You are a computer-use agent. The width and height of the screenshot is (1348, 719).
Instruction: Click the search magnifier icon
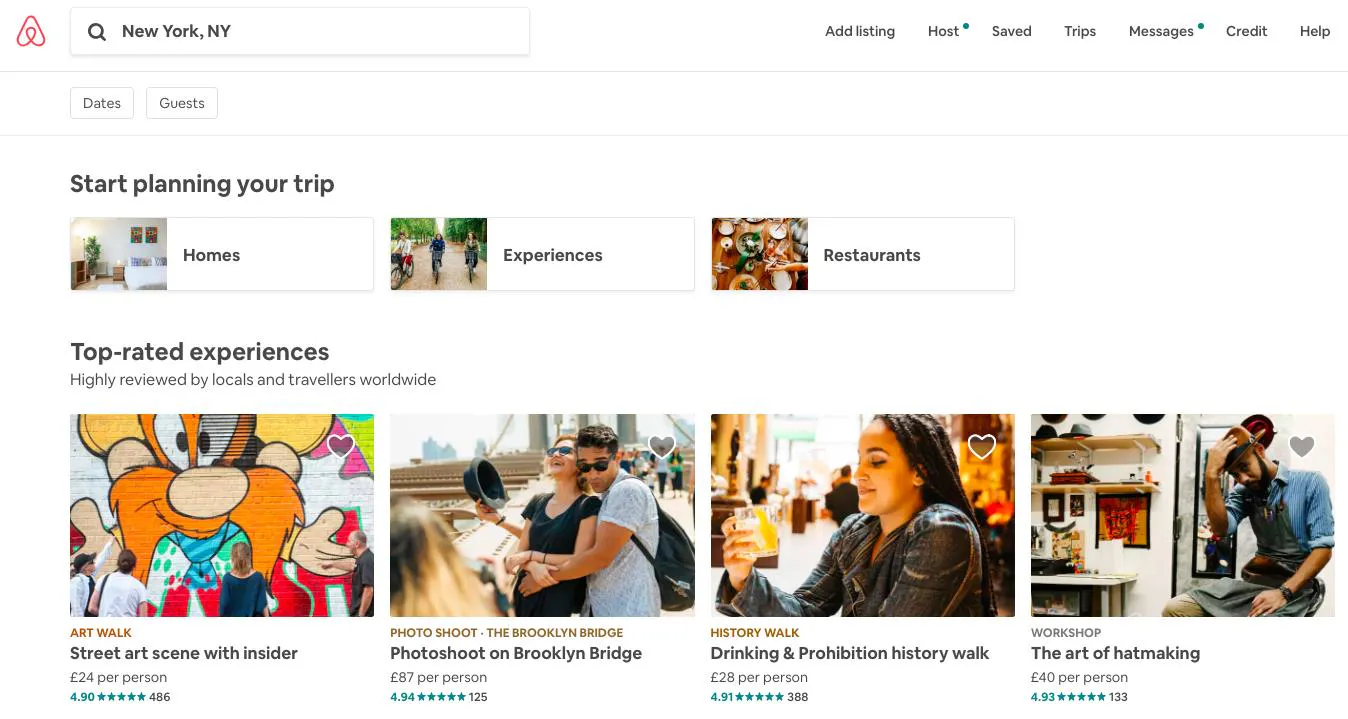click(x=97, y=32)
